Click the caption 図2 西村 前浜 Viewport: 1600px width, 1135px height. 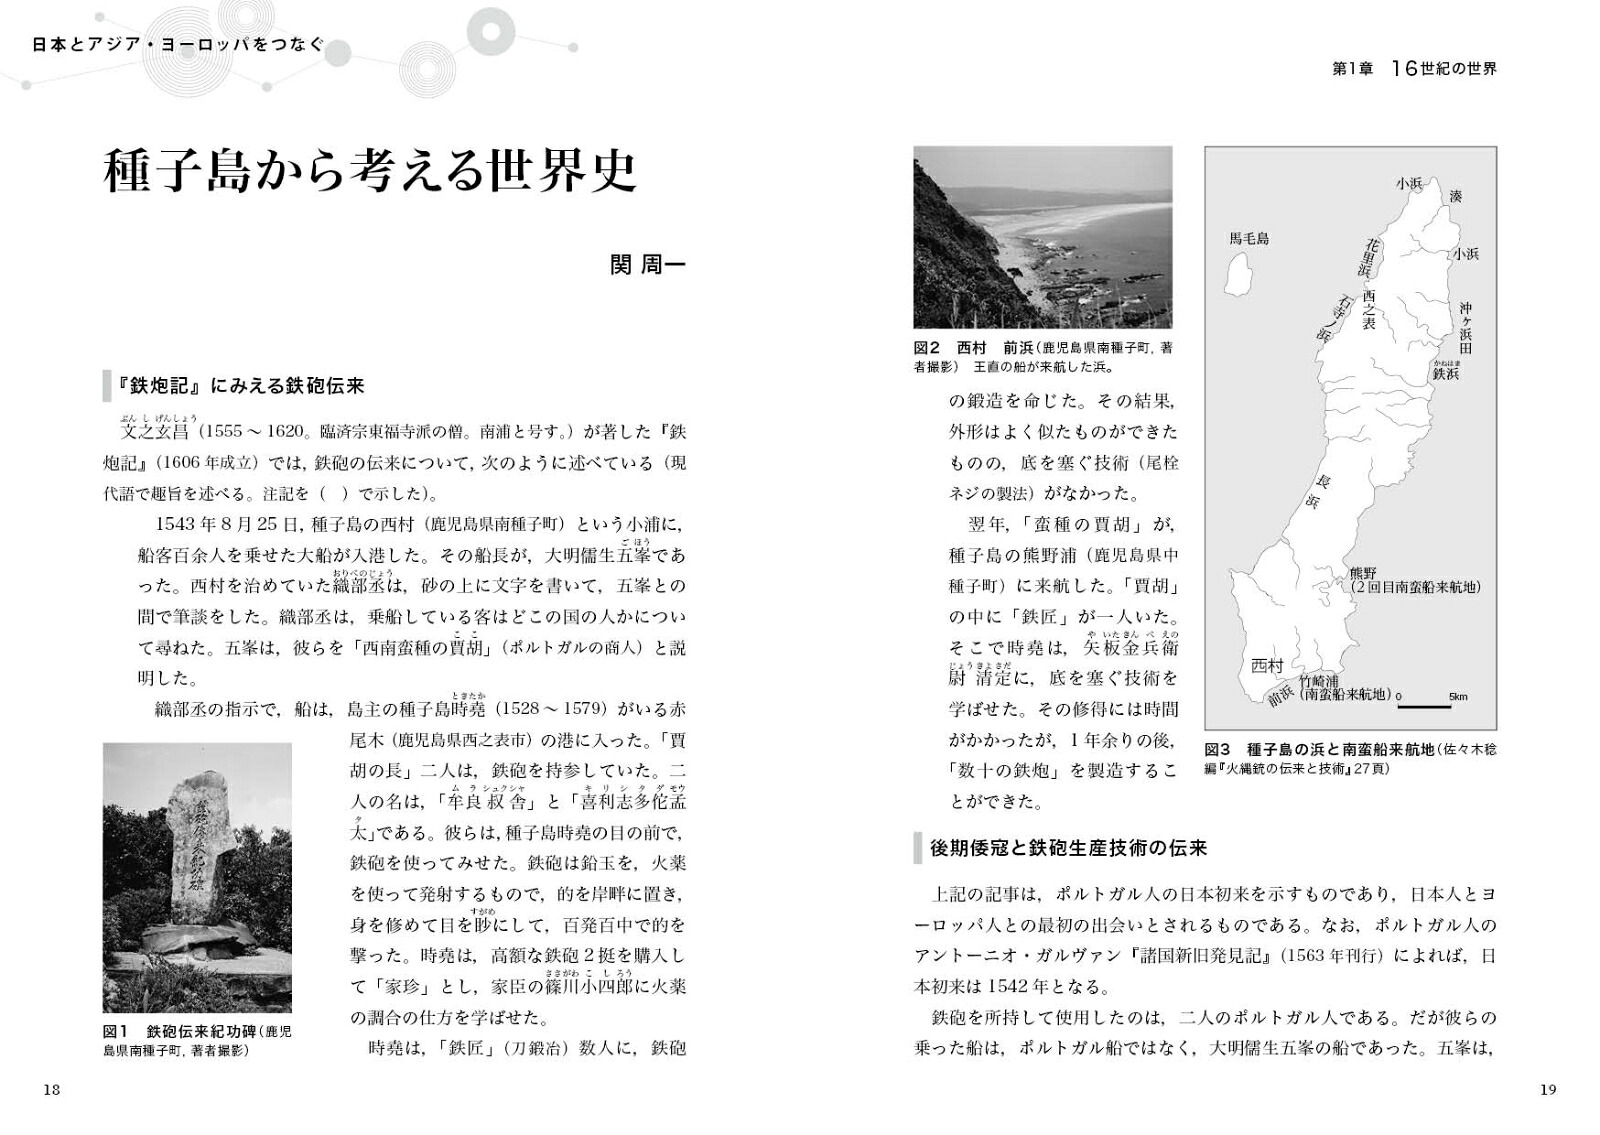(x=1043, y=357)
